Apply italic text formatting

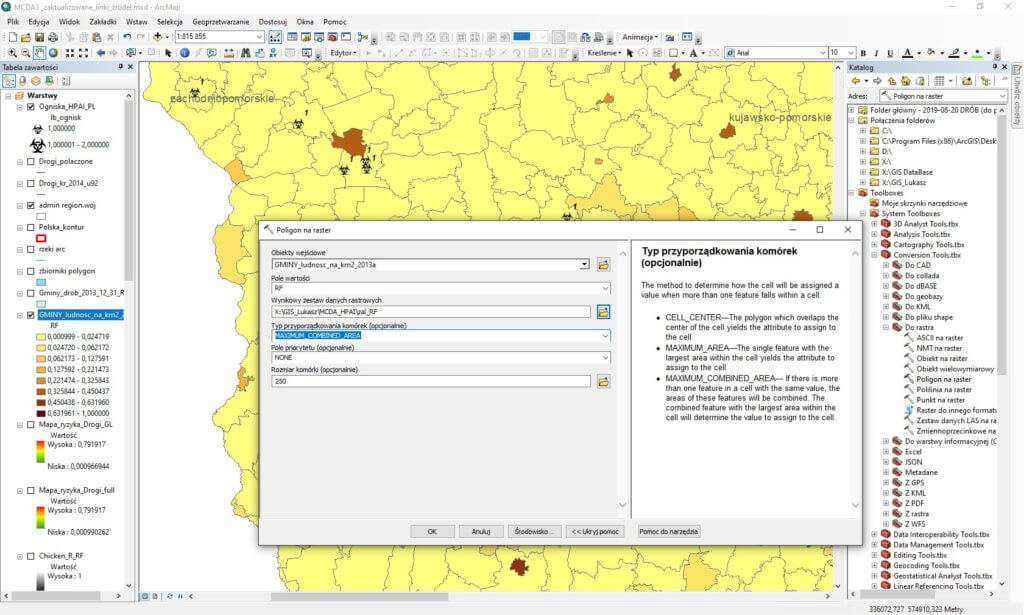click(x=876, y=53)
